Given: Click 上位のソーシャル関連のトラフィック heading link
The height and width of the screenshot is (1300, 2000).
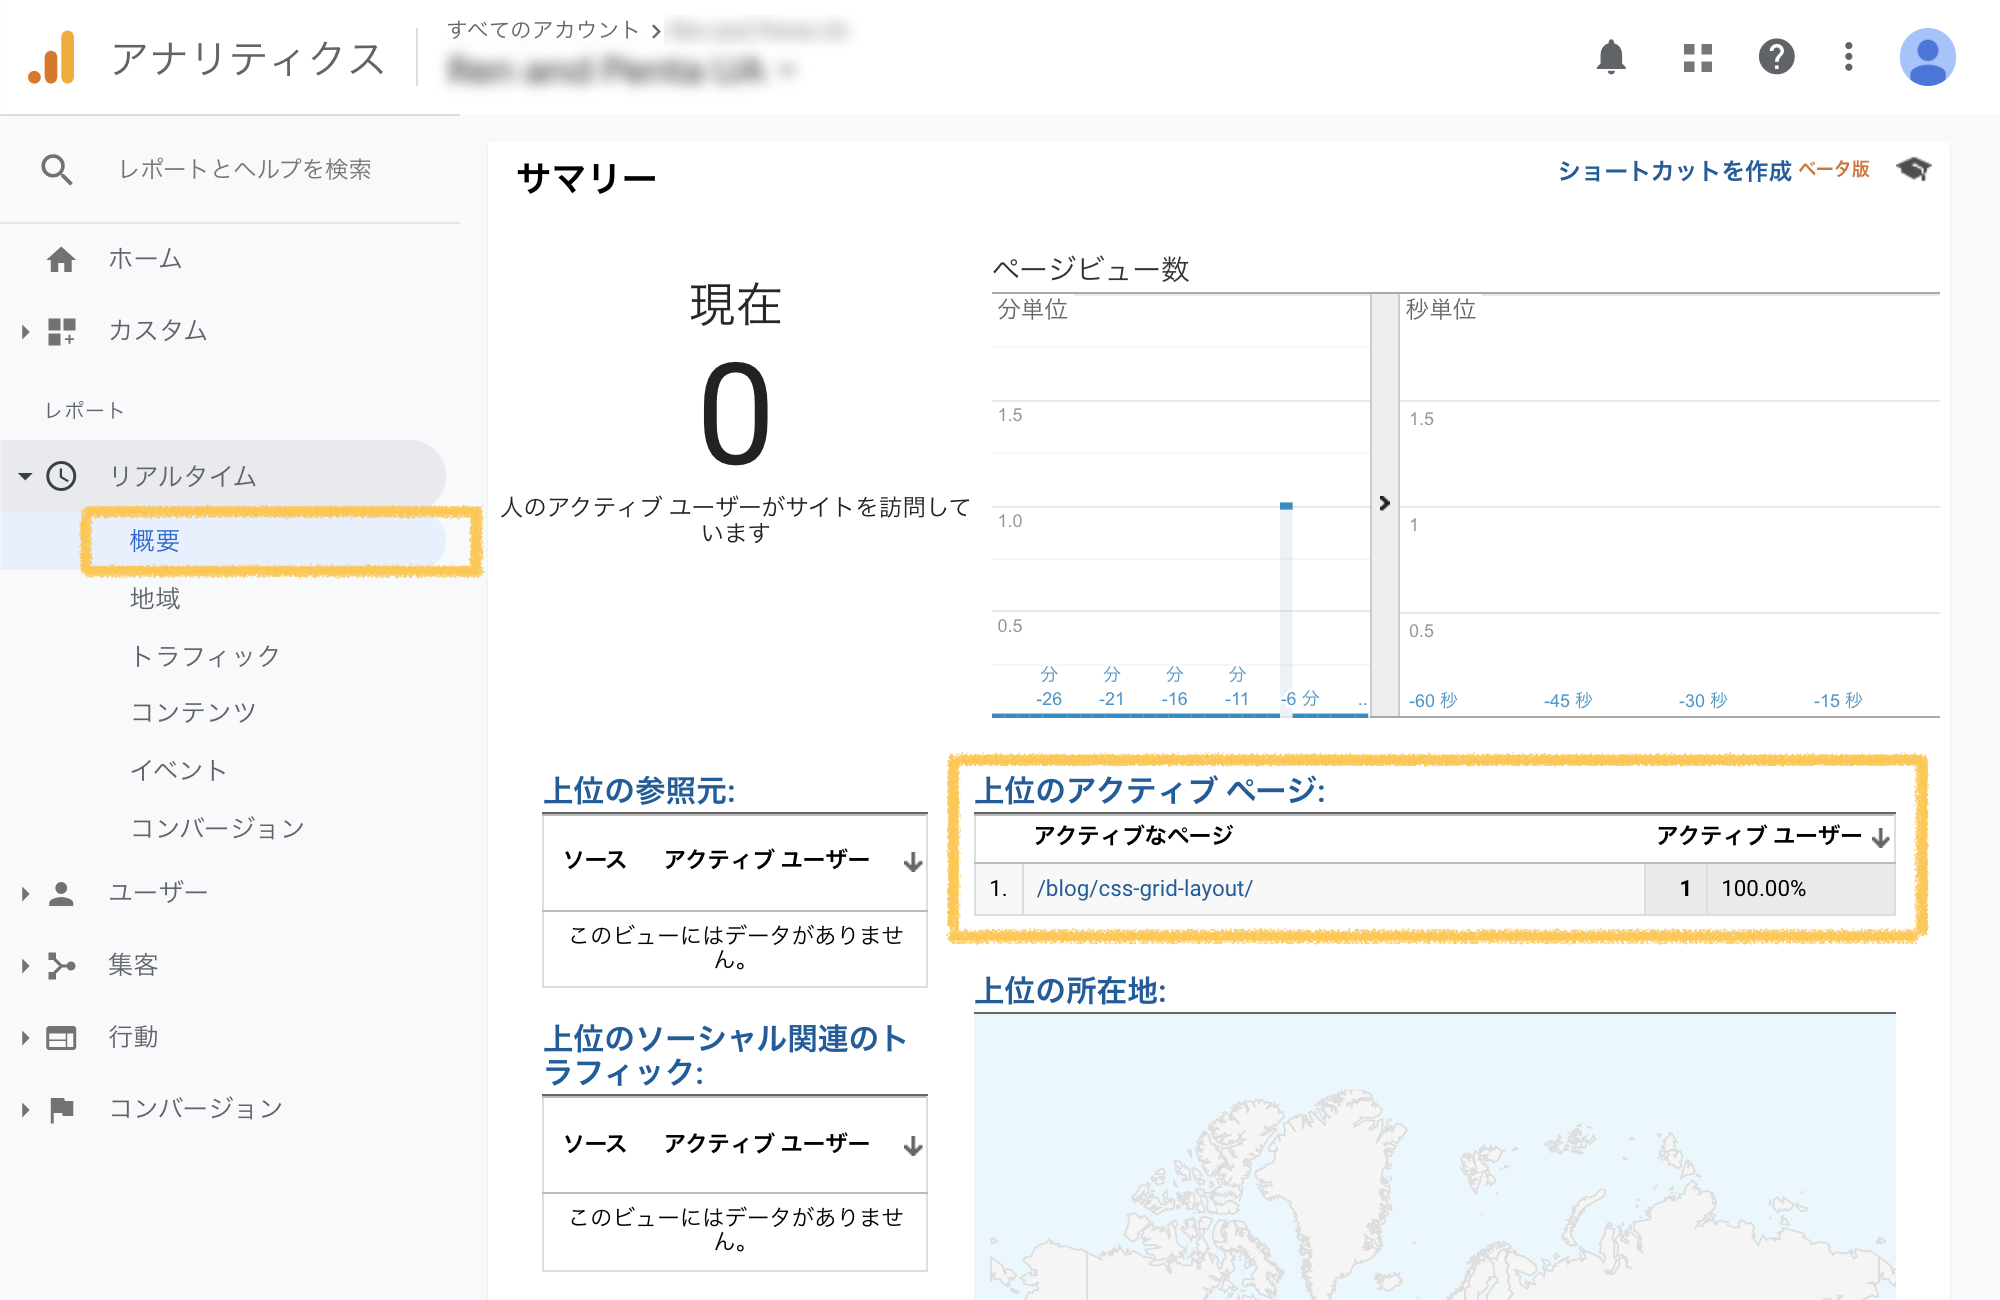Looking at the screenshot, I should [x=725, y=1055].
